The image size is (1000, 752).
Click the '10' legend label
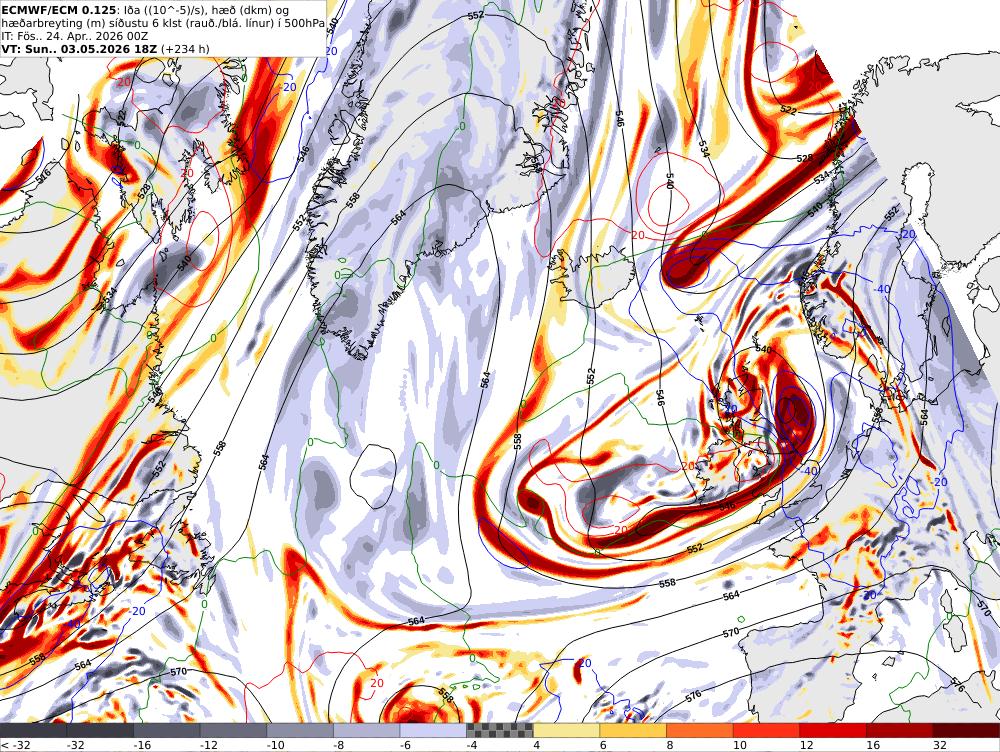(740, 745)
